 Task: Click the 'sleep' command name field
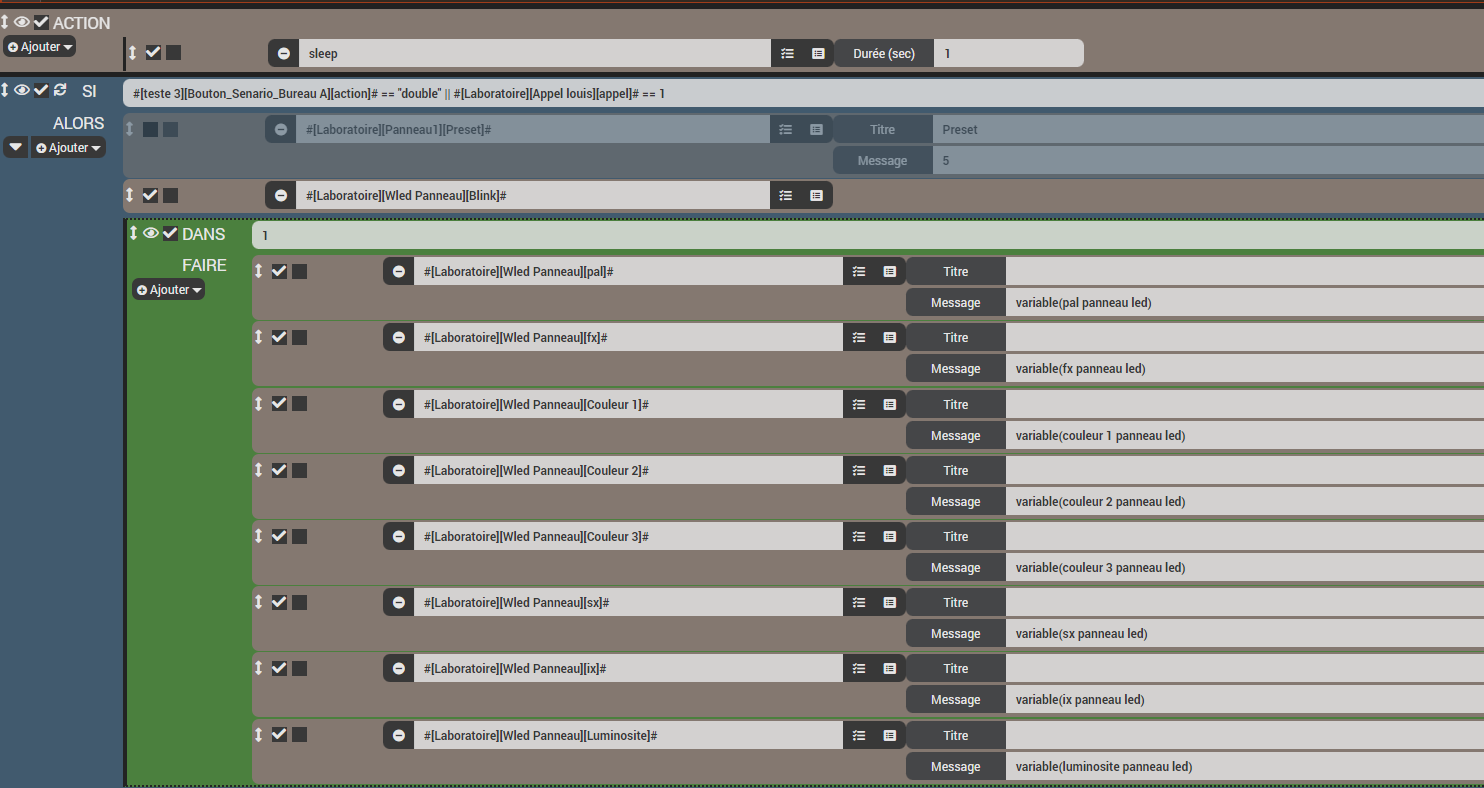[535, 53]
